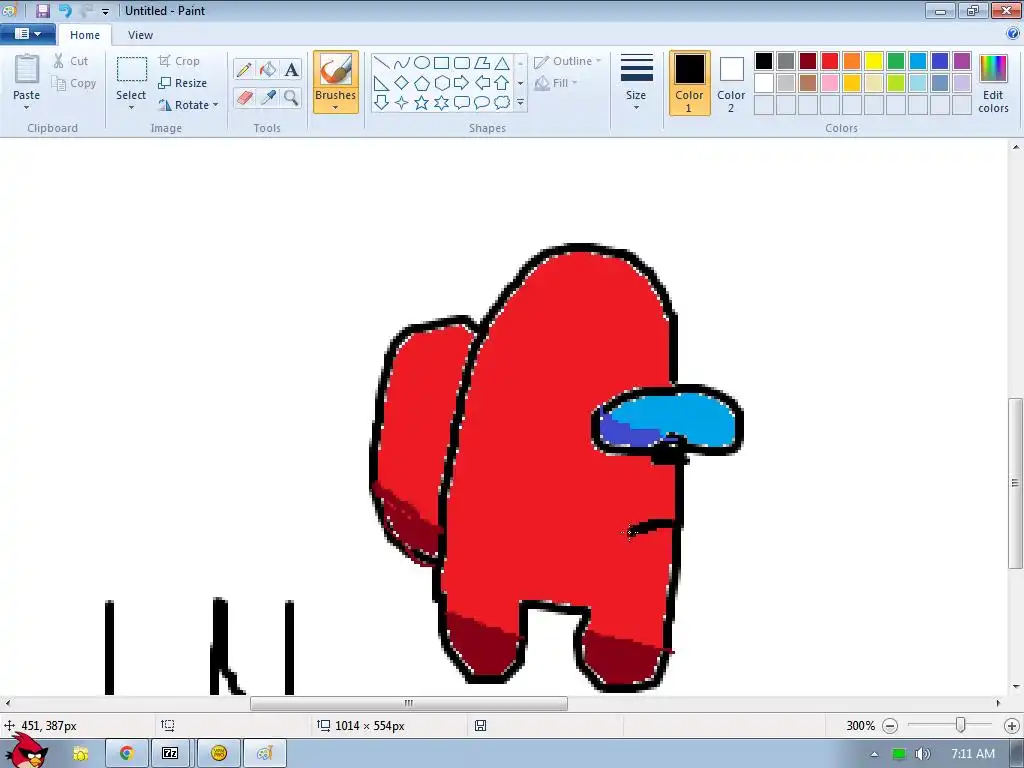Click the Zoom in plus button
Viewport: 1024px width, 768px height.
tap(1012, 726)
